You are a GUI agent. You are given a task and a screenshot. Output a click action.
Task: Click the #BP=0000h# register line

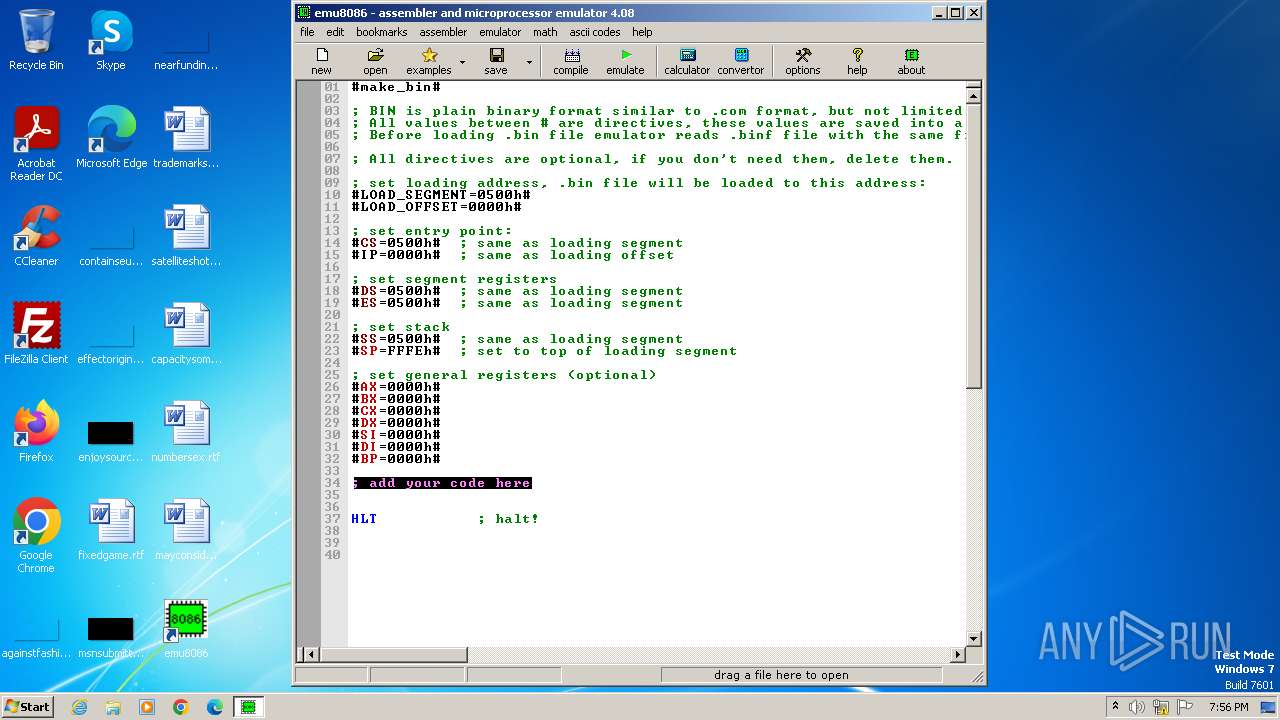point(396,459)
